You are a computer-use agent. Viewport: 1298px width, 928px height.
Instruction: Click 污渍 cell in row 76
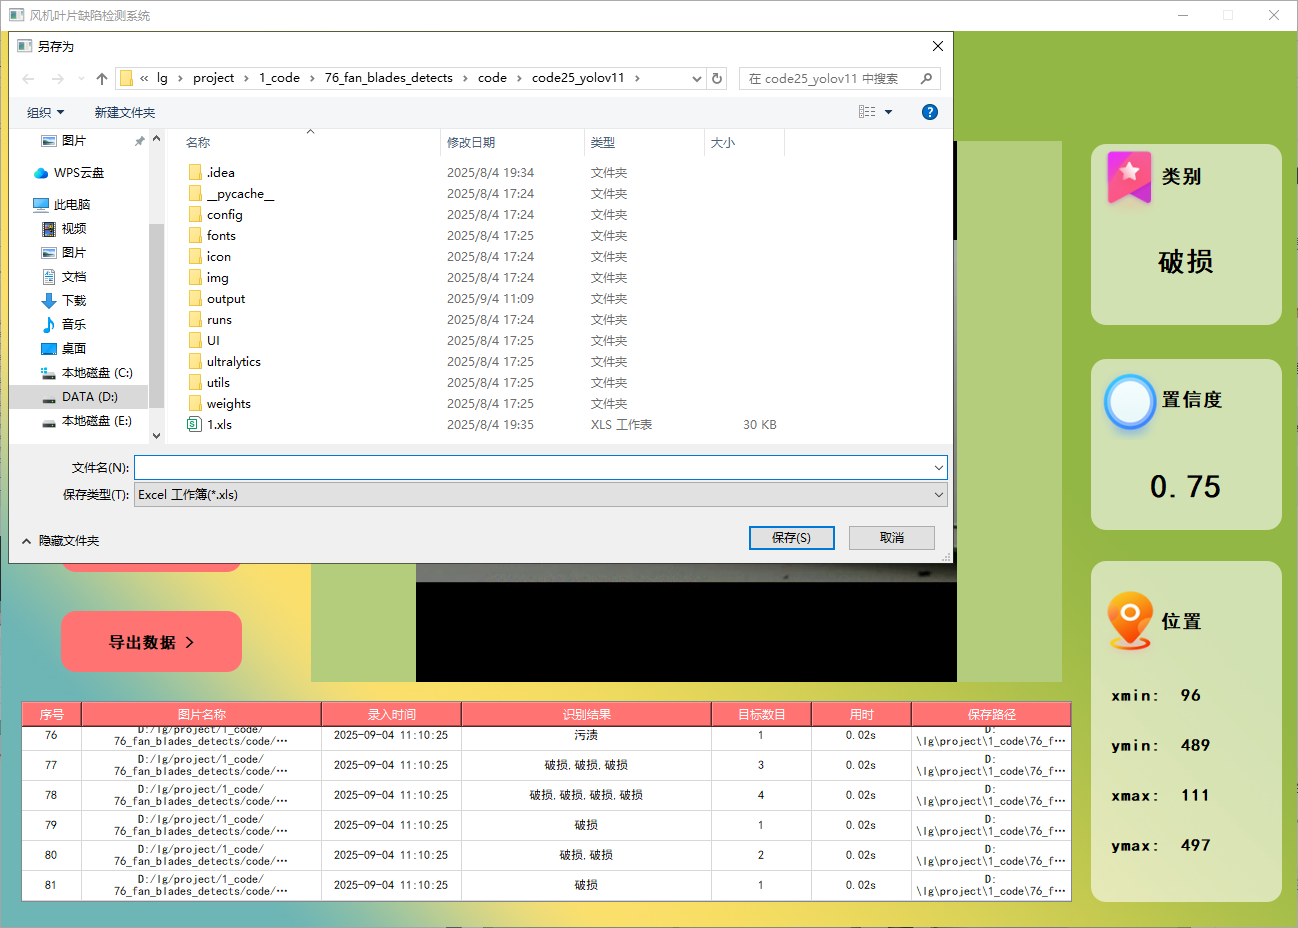point(586,735)
